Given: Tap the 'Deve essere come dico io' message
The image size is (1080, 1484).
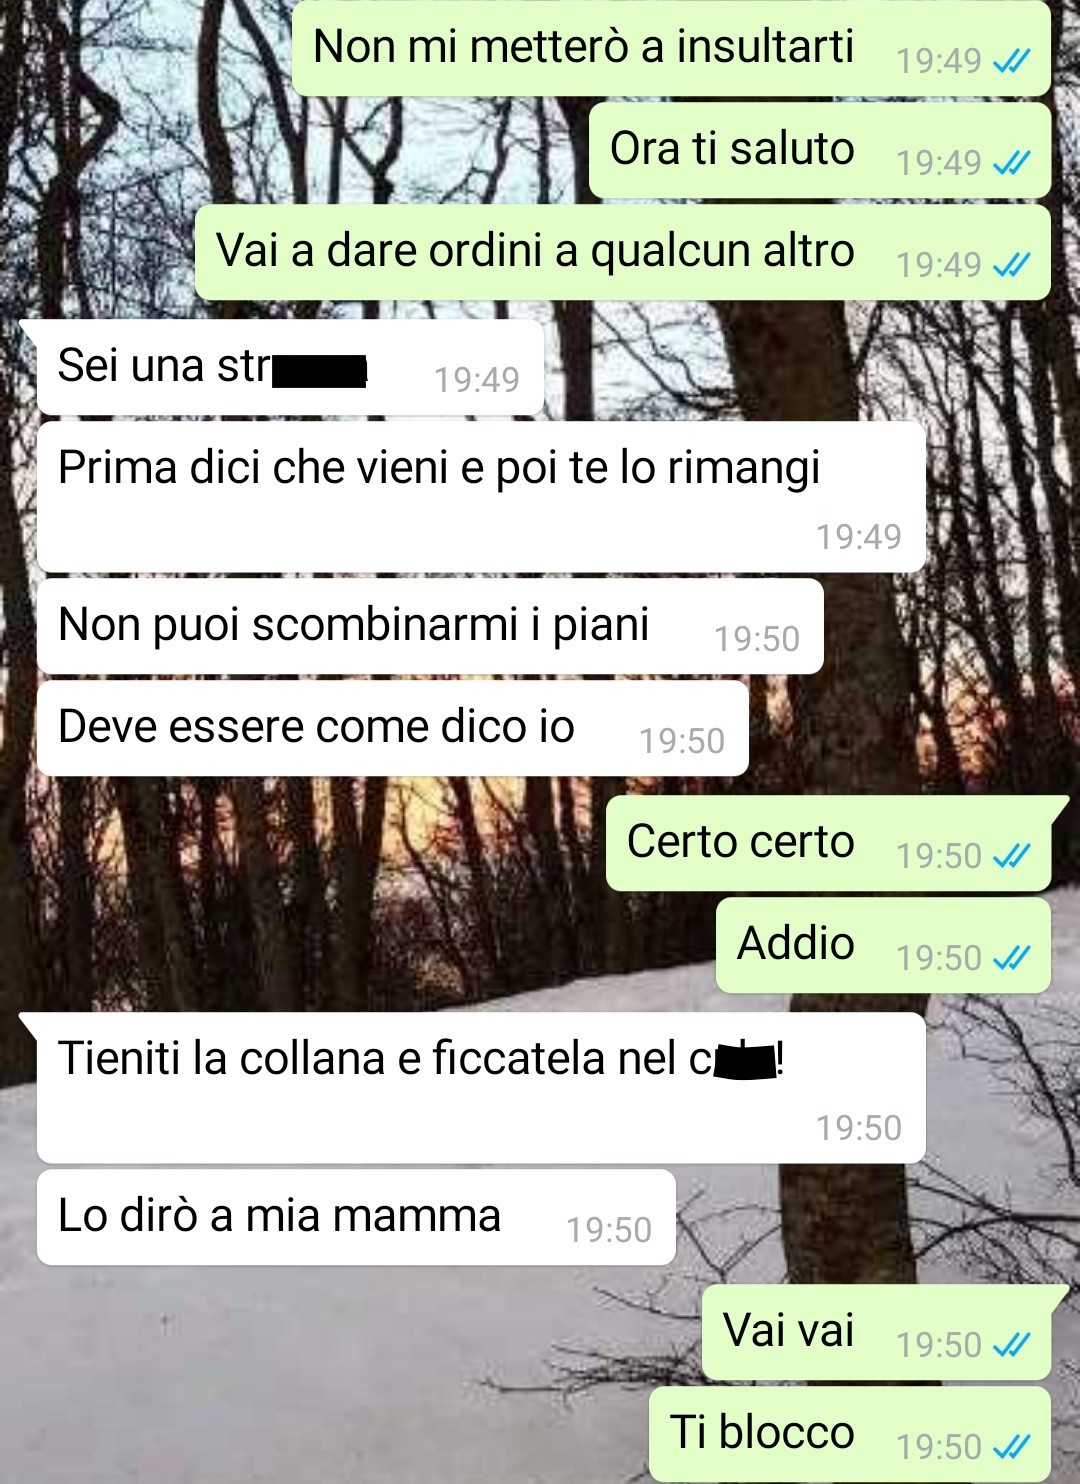Looking at the screenshot, I should point(393,728).
